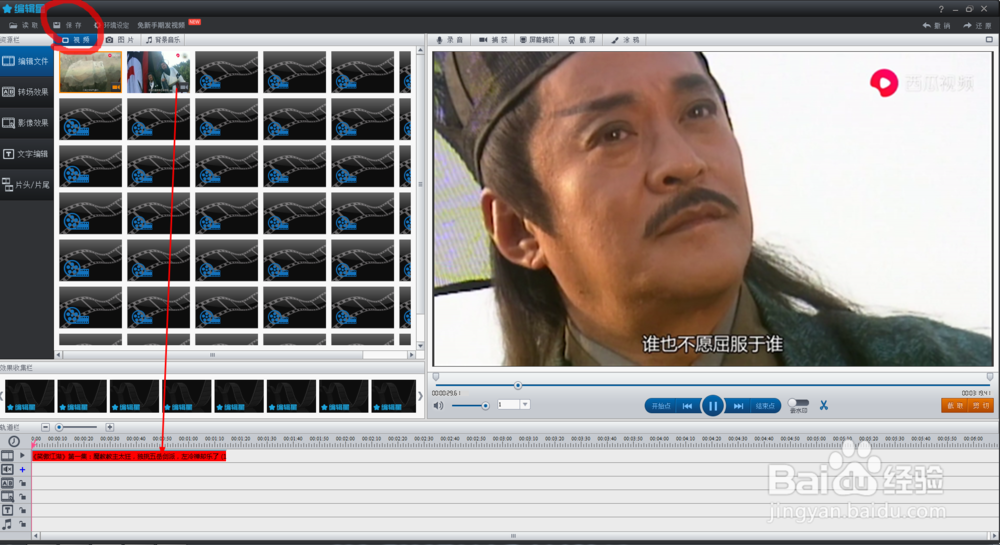Screen dimensions: 1000x545
Task: Click the preview playback progress handle
Action: click(x=518, y=385)
